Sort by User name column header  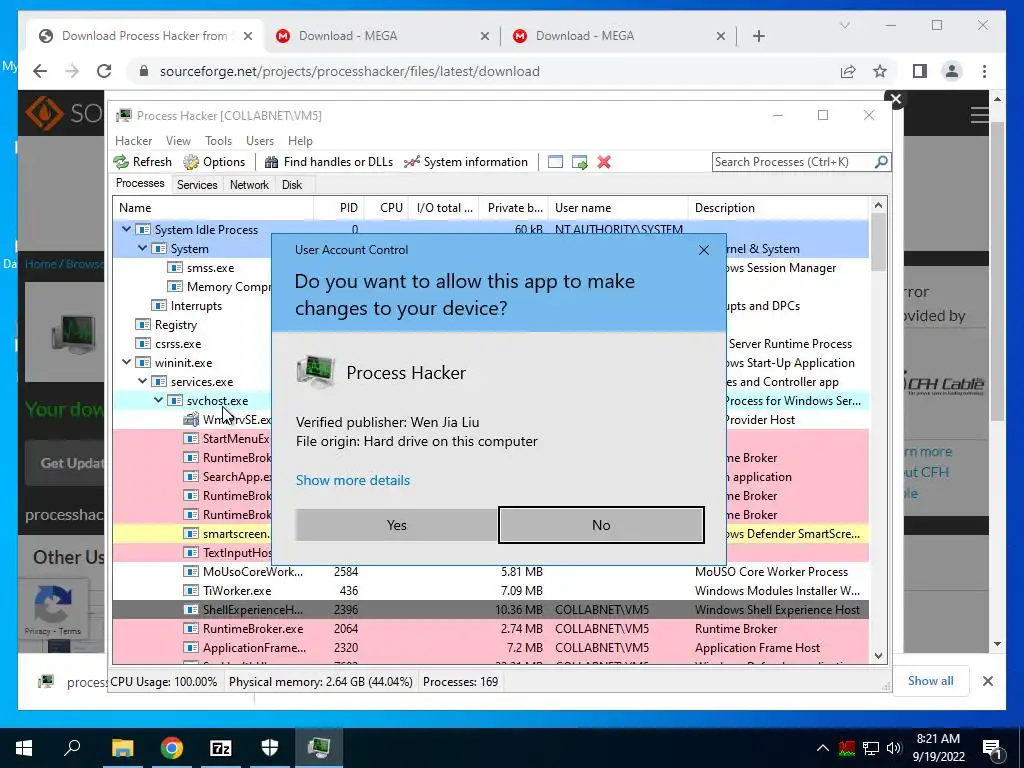point(618,208)
